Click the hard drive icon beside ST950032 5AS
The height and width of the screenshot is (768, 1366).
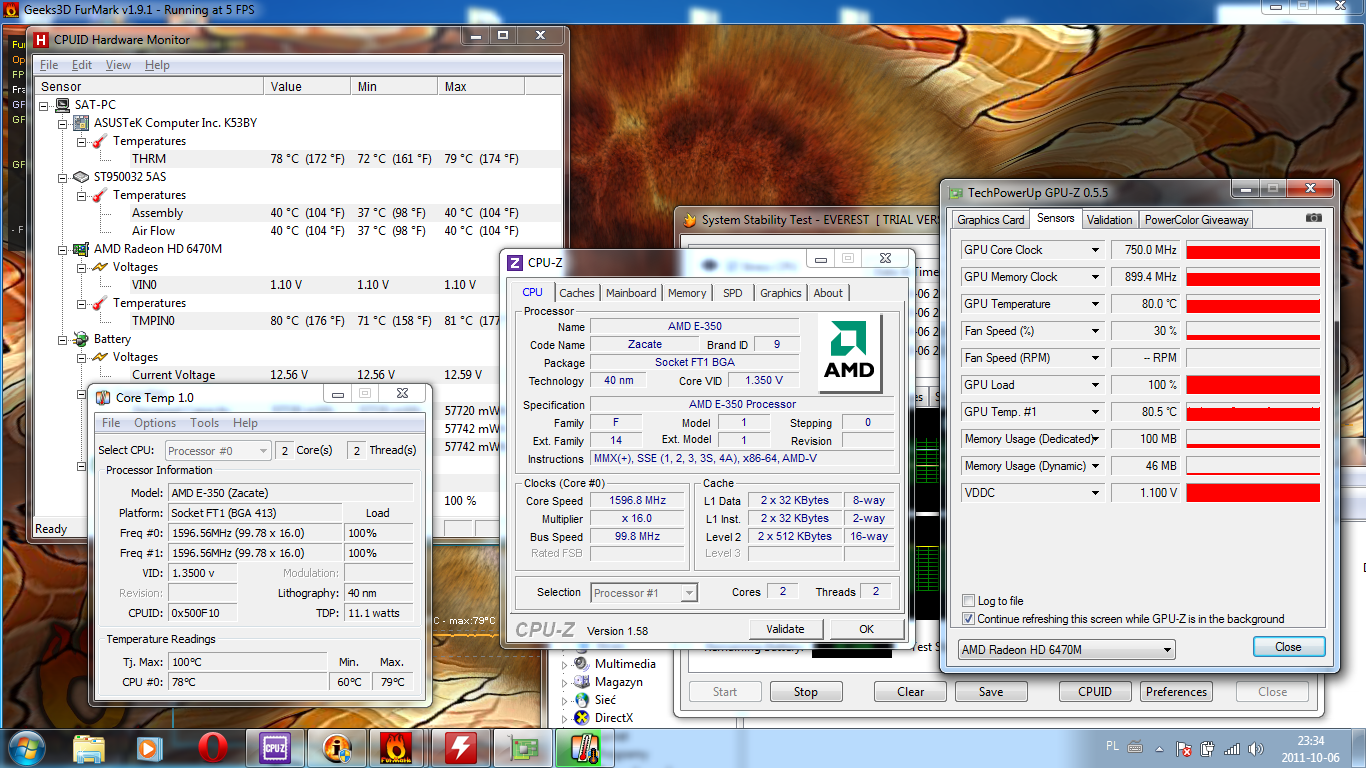(x=81, y=177)
